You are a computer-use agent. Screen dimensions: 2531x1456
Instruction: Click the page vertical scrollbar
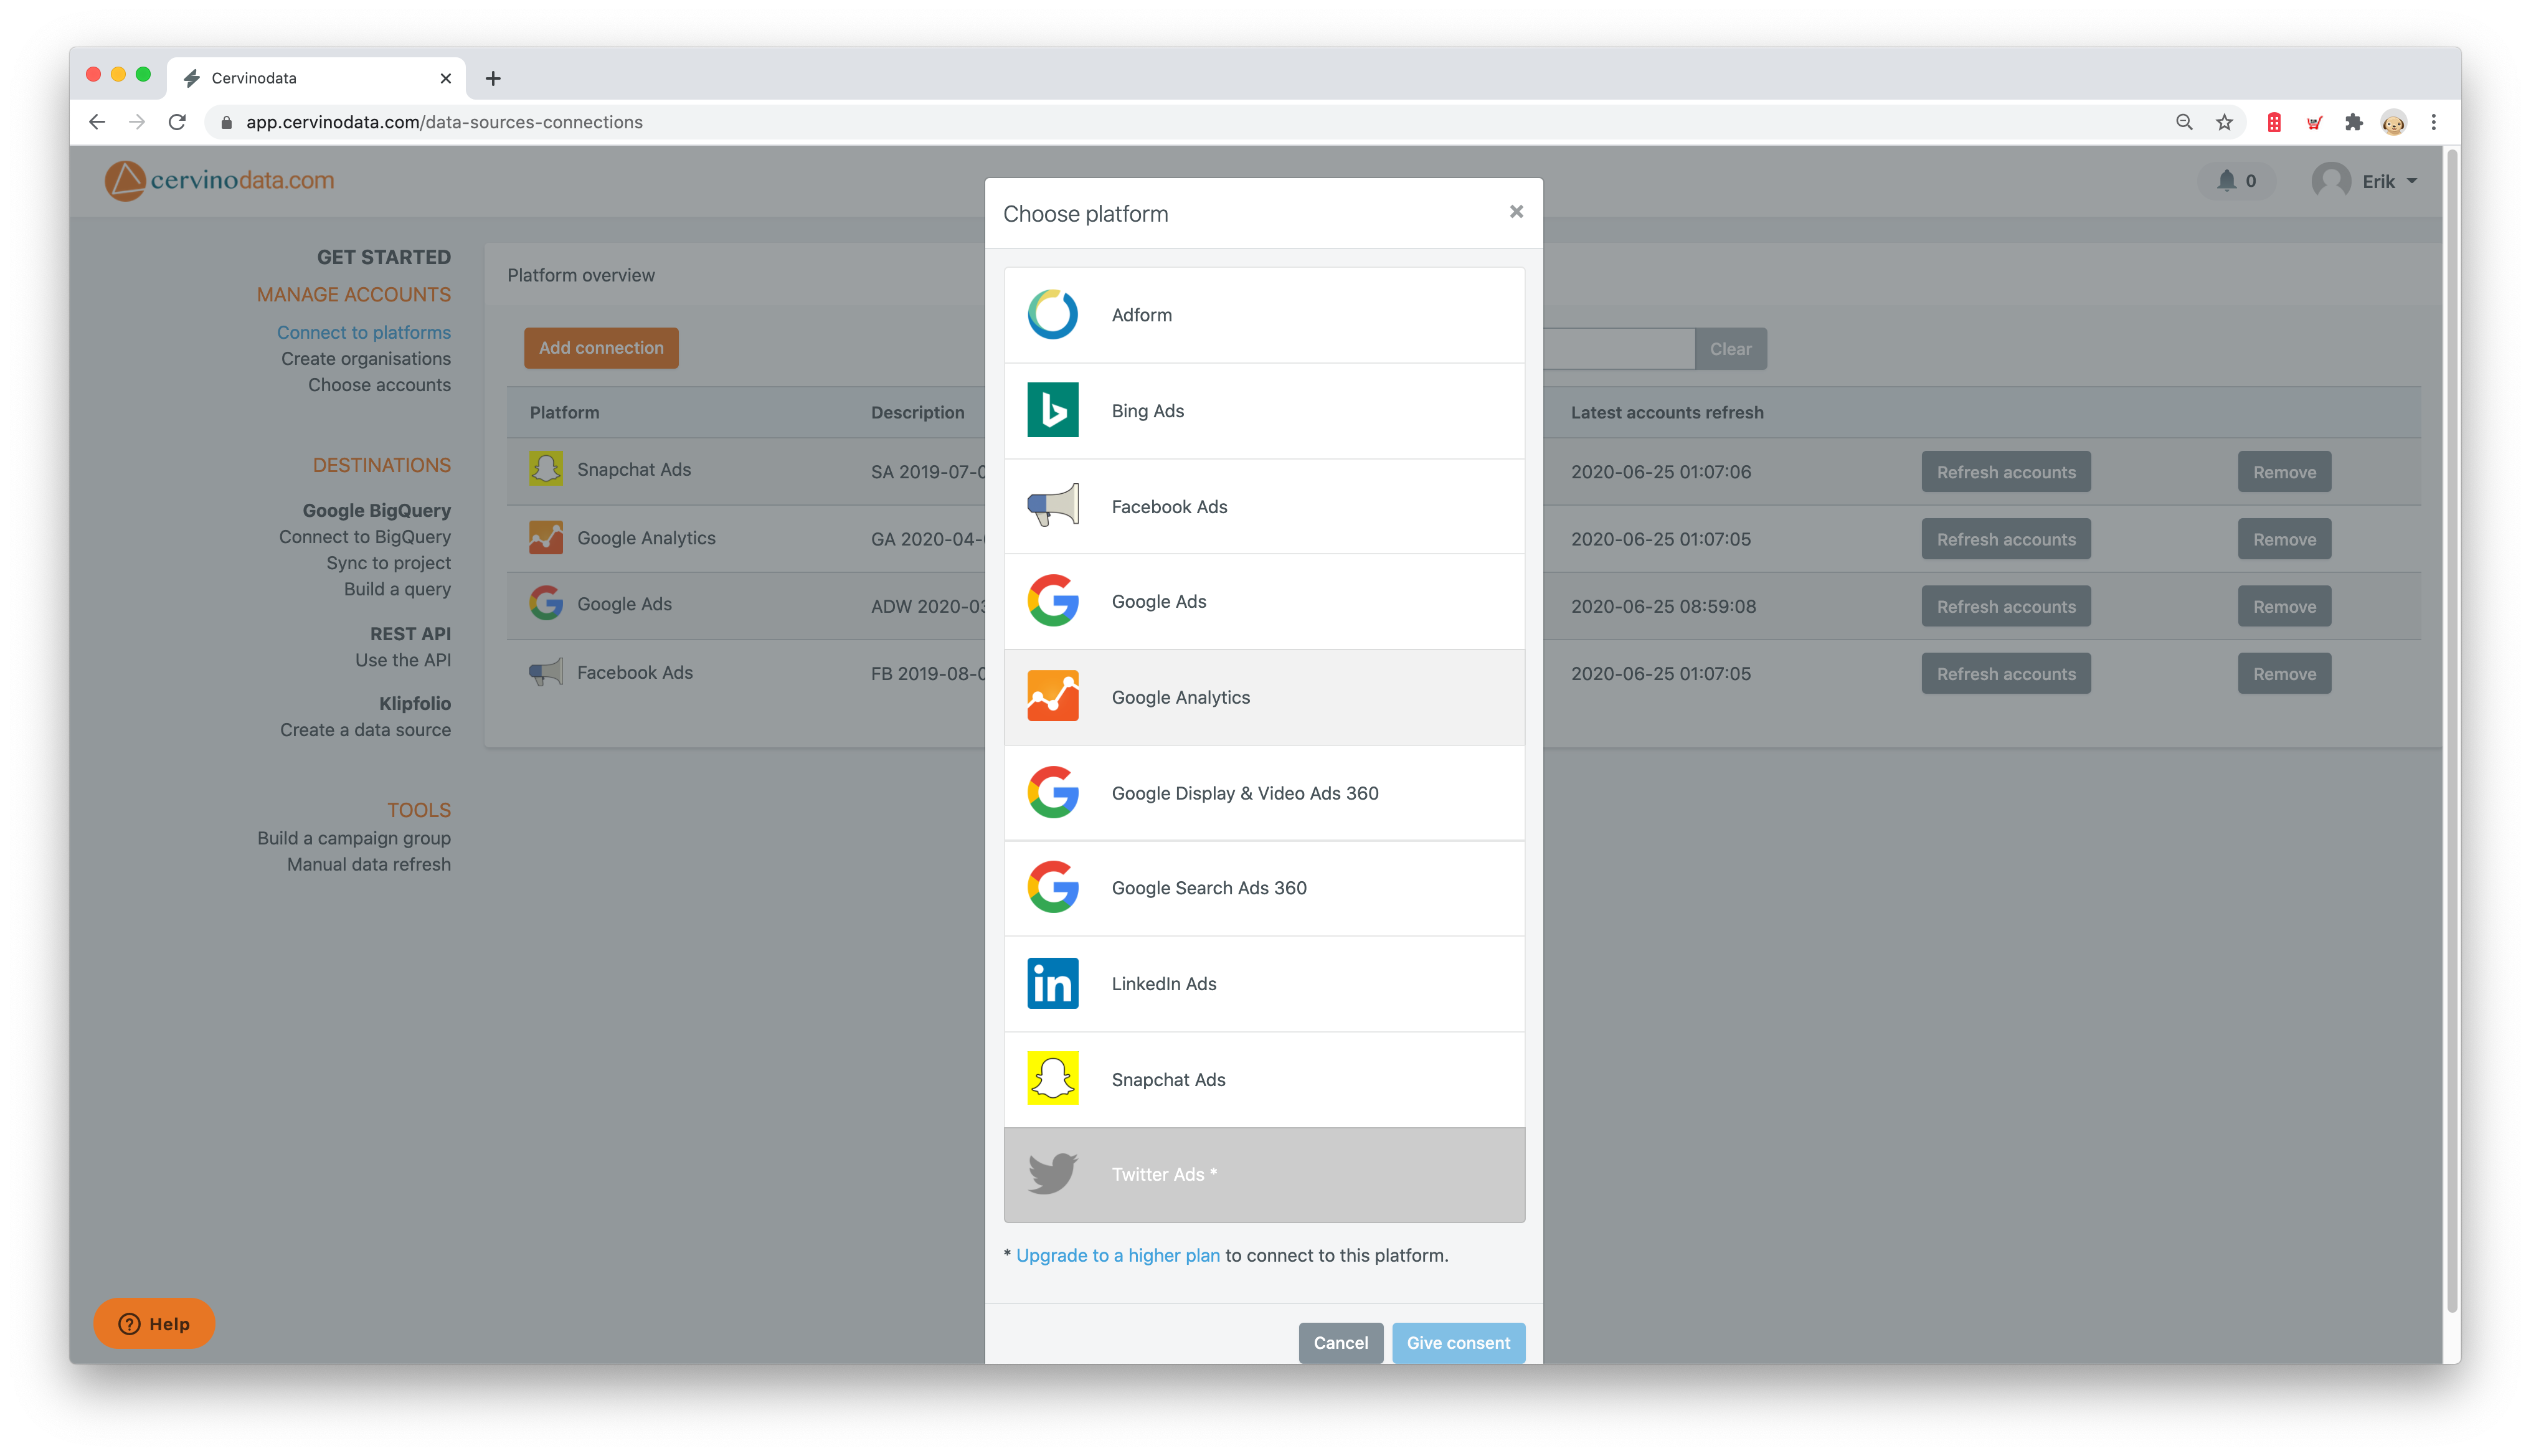pyautogui.click(x=2452, y=730)
